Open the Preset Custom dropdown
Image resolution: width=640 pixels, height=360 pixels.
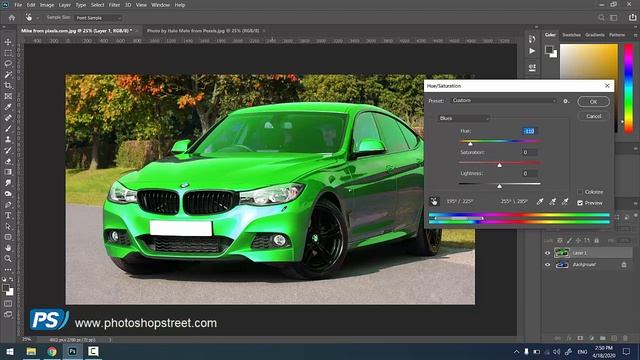(504, 100)
